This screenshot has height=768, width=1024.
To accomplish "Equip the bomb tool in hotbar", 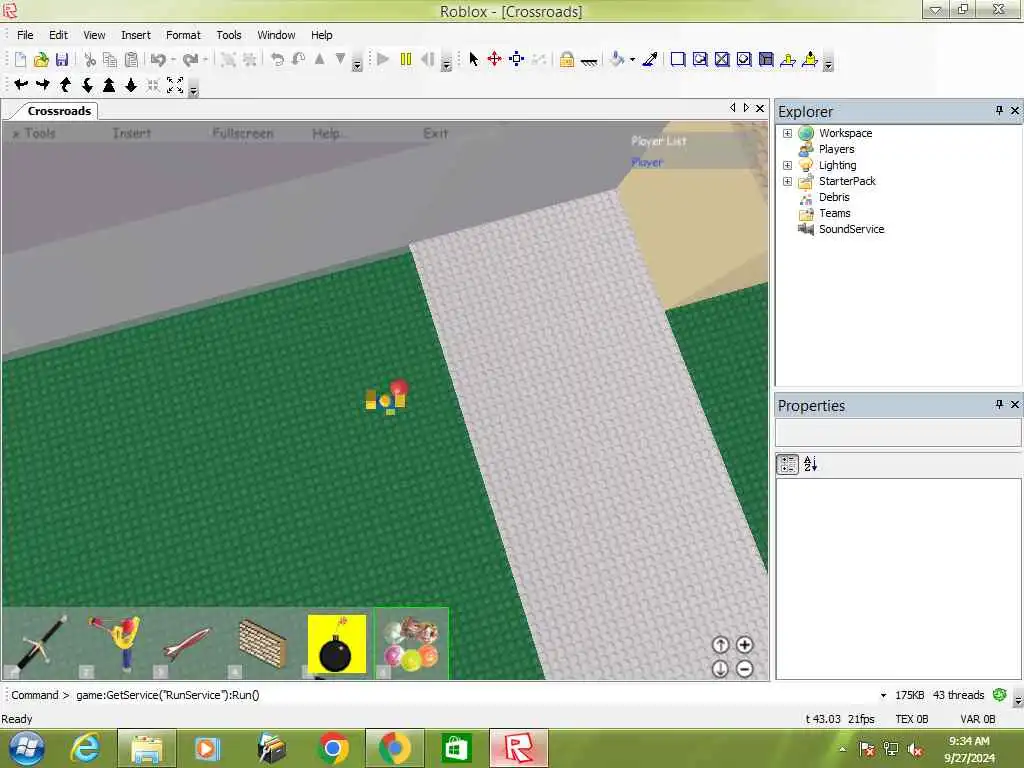I will (x=337, y=643).
